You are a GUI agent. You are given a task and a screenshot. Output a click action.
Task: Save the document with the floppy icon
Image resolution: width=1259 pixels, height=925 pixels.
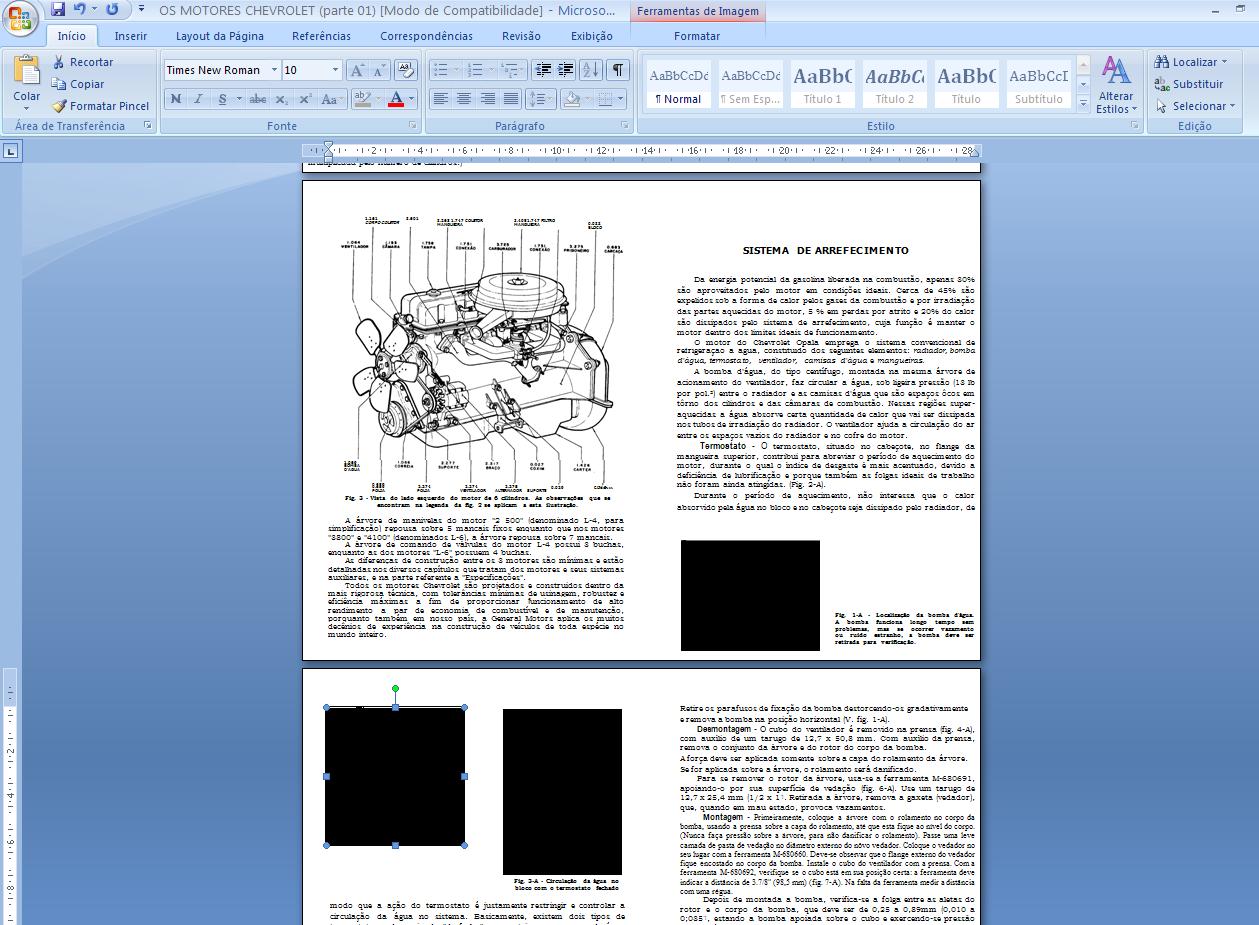coord(57,9)
